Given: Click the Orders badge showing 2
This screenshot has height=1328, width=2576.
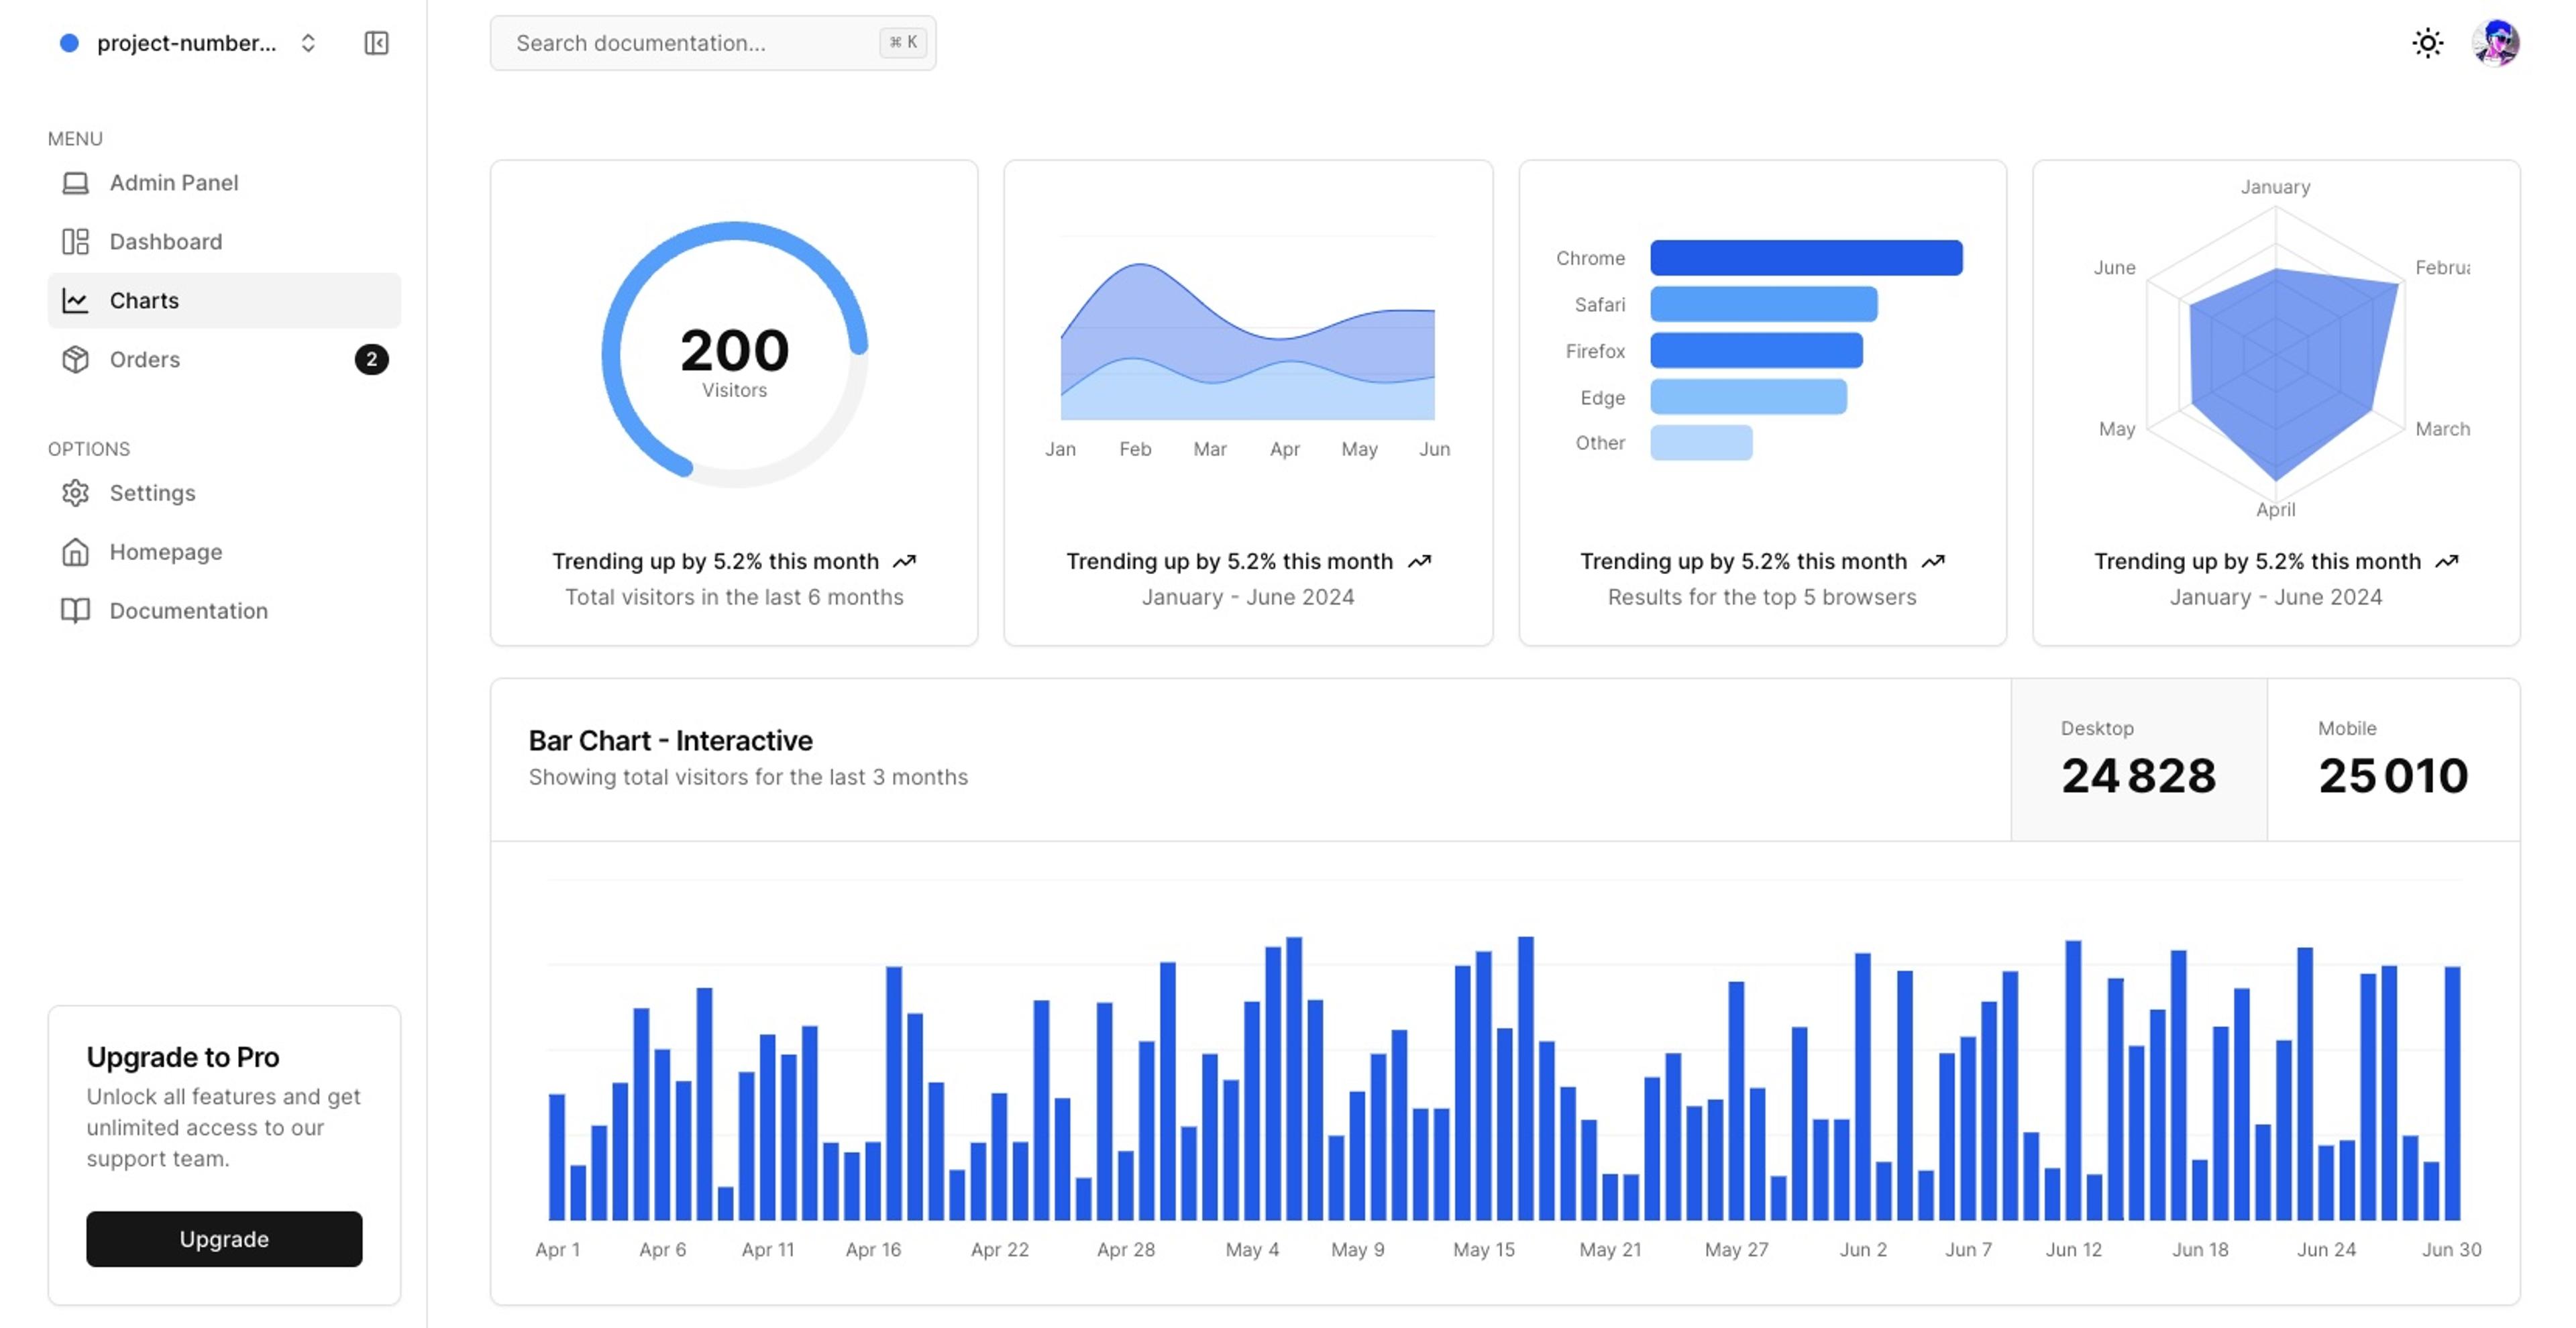Looking at the screenshot, I should [371, 359].
